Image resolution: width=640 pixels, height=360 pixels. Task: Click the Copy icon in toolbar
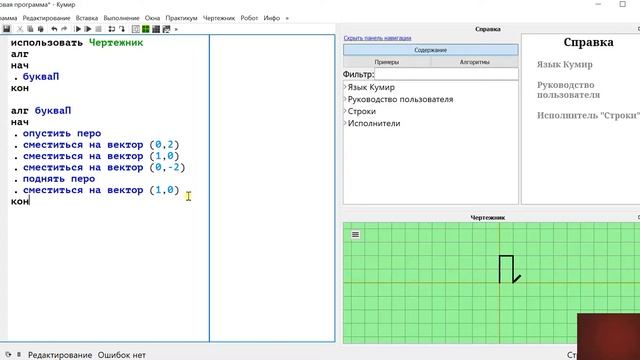(30, 29)
